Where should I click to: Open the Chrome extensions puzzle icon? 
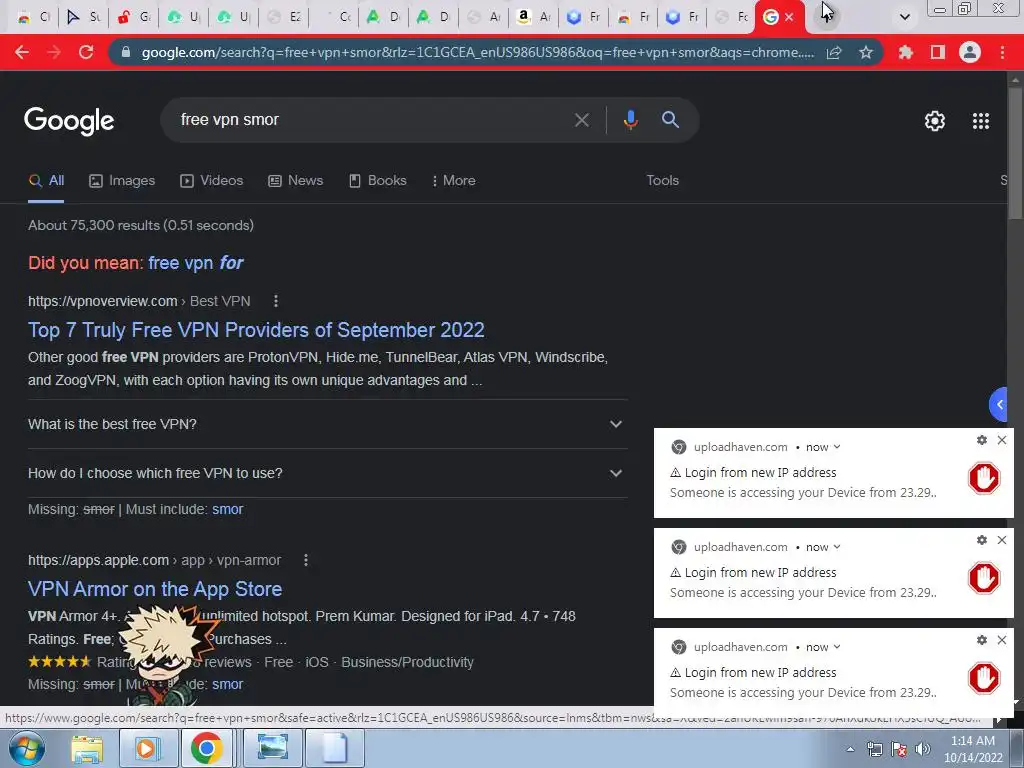[905, 52]
